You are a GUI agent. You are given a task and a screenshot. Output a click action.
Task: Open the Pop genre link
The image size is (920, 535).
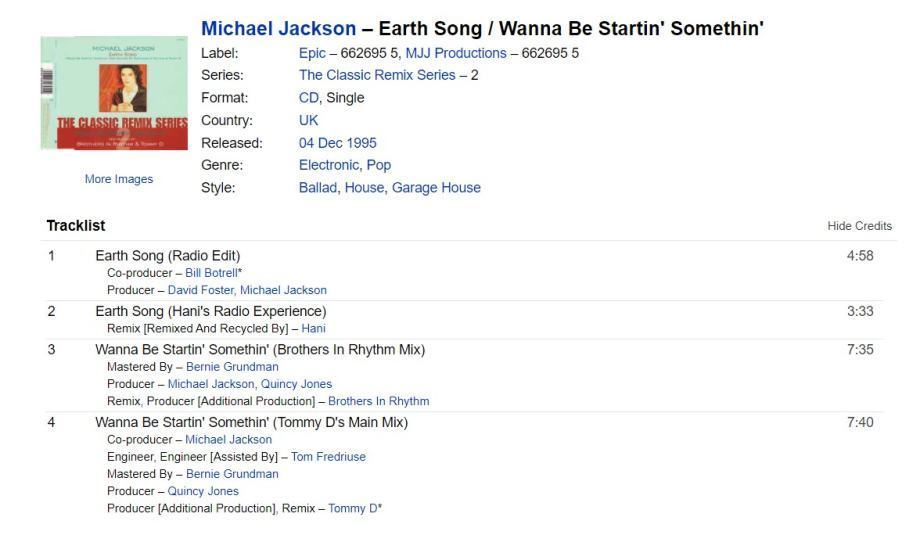[x=379, y=165]
